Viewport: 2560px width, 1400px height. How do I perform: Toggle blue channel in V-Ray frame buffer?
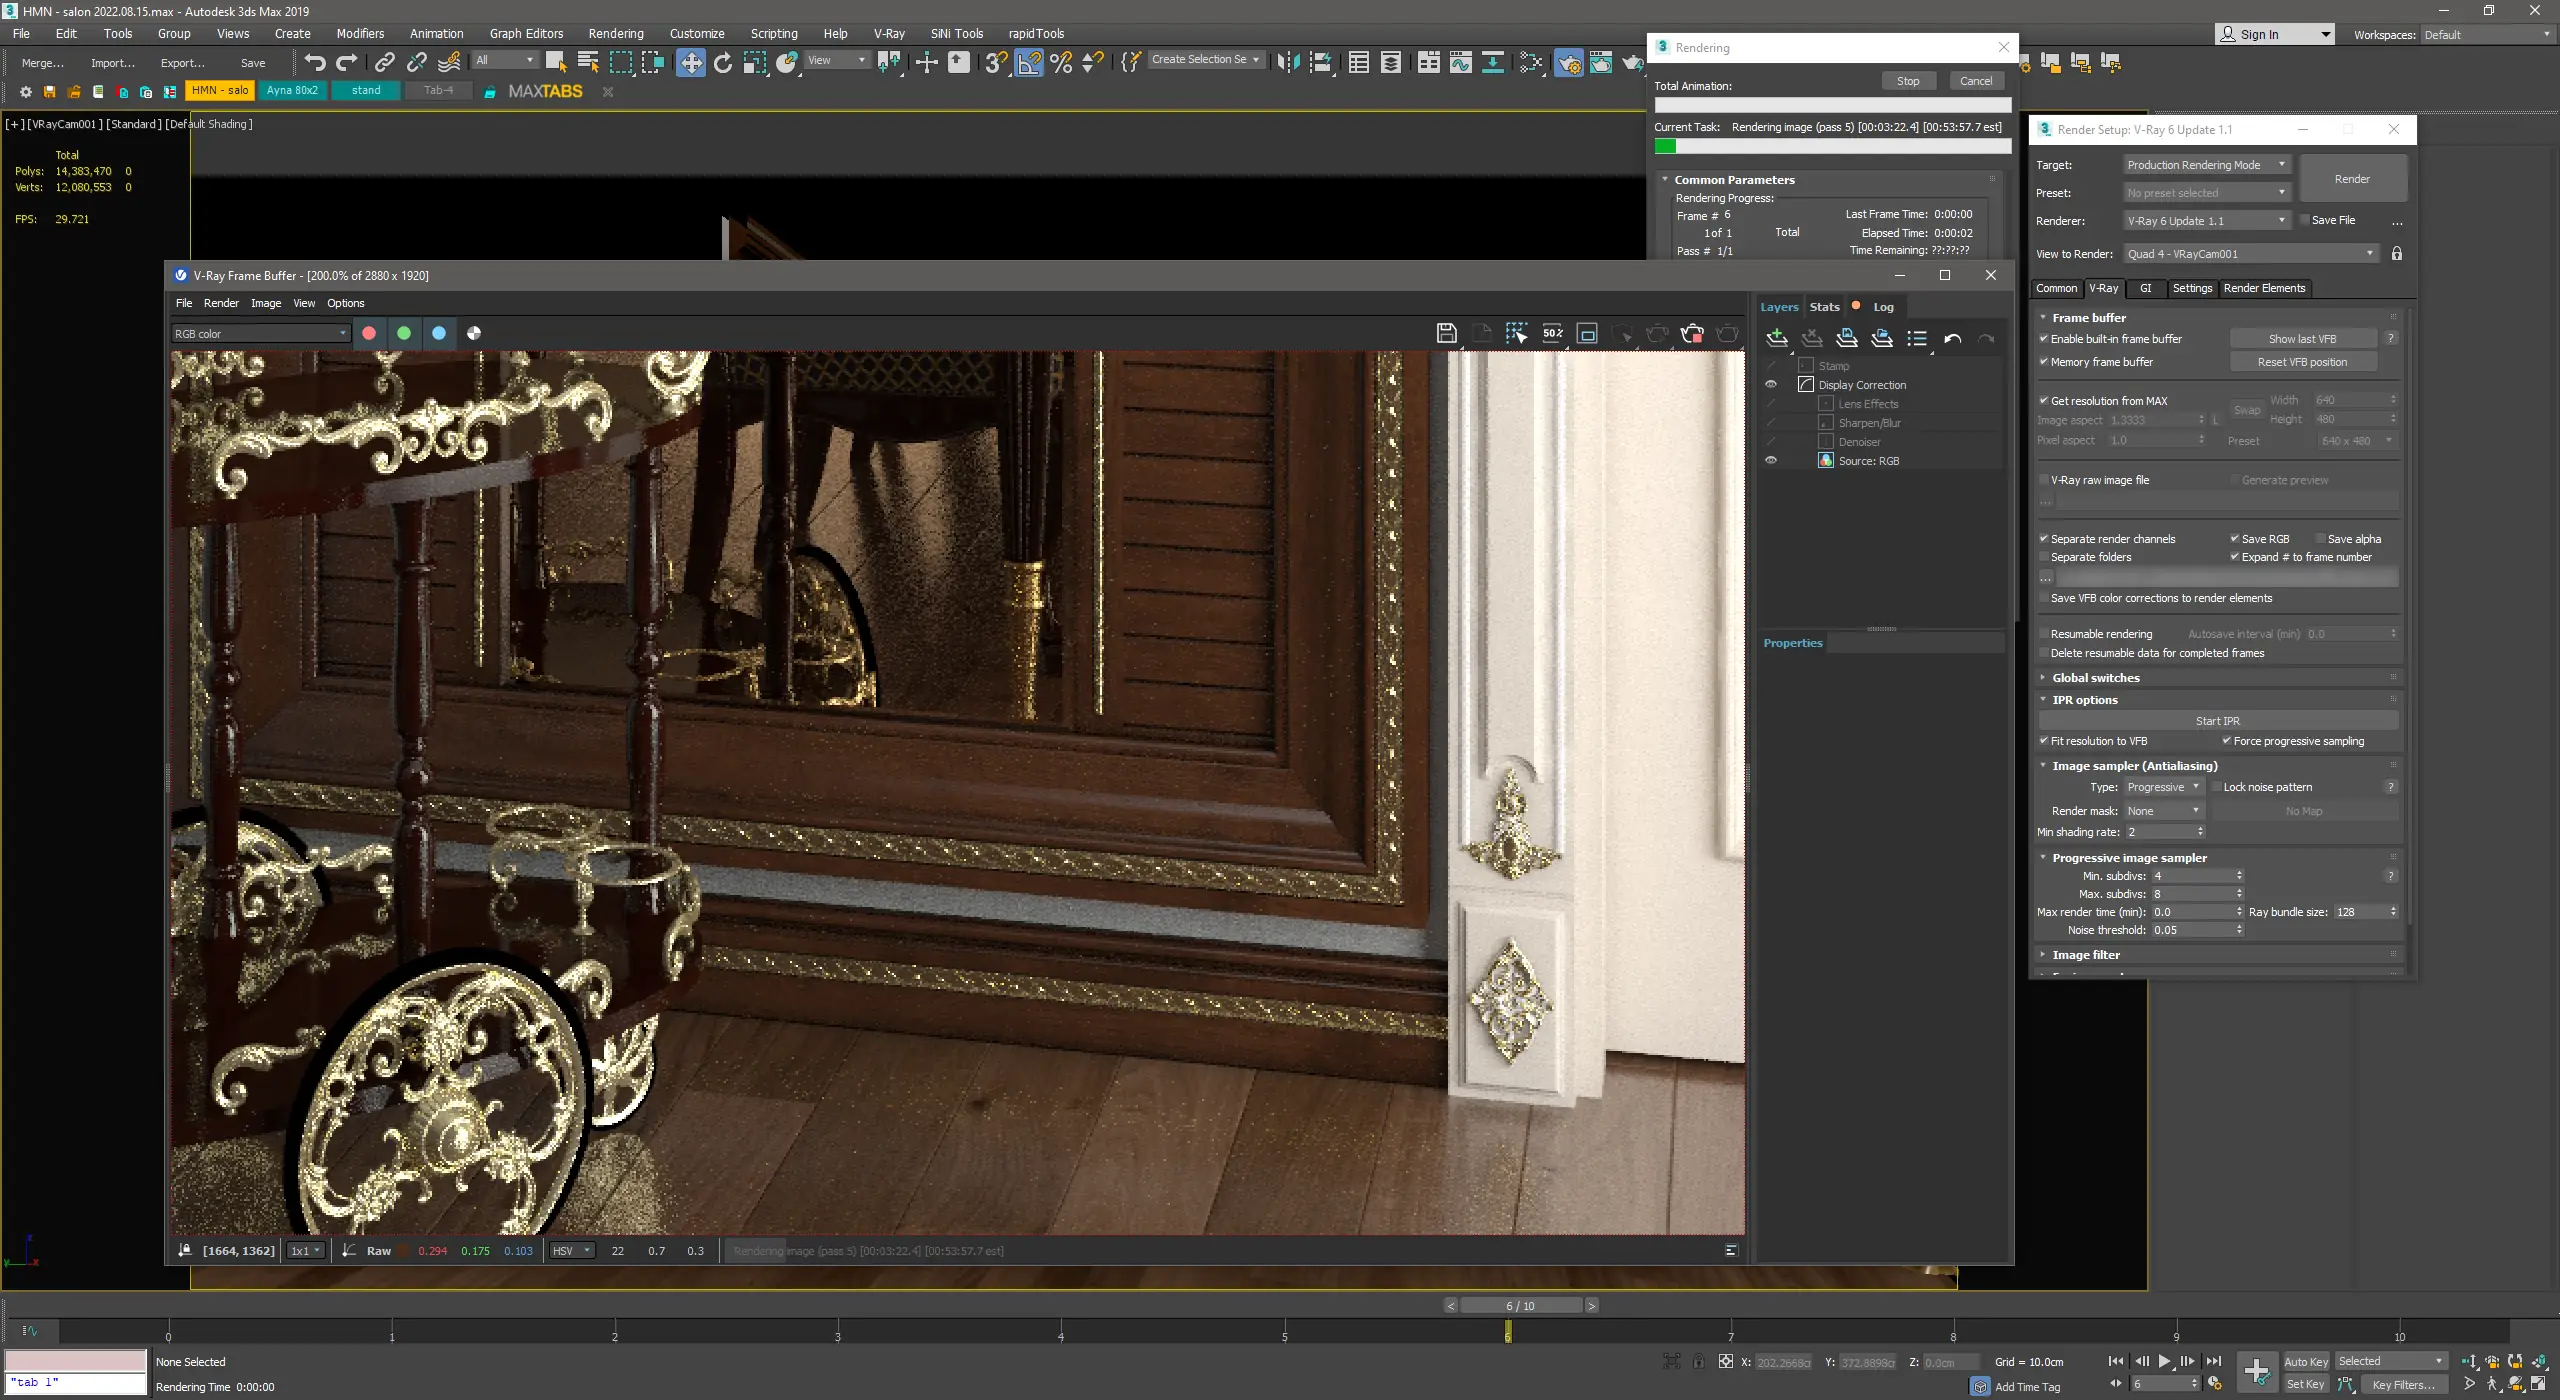pyautogui.click(x=439, y=334)
